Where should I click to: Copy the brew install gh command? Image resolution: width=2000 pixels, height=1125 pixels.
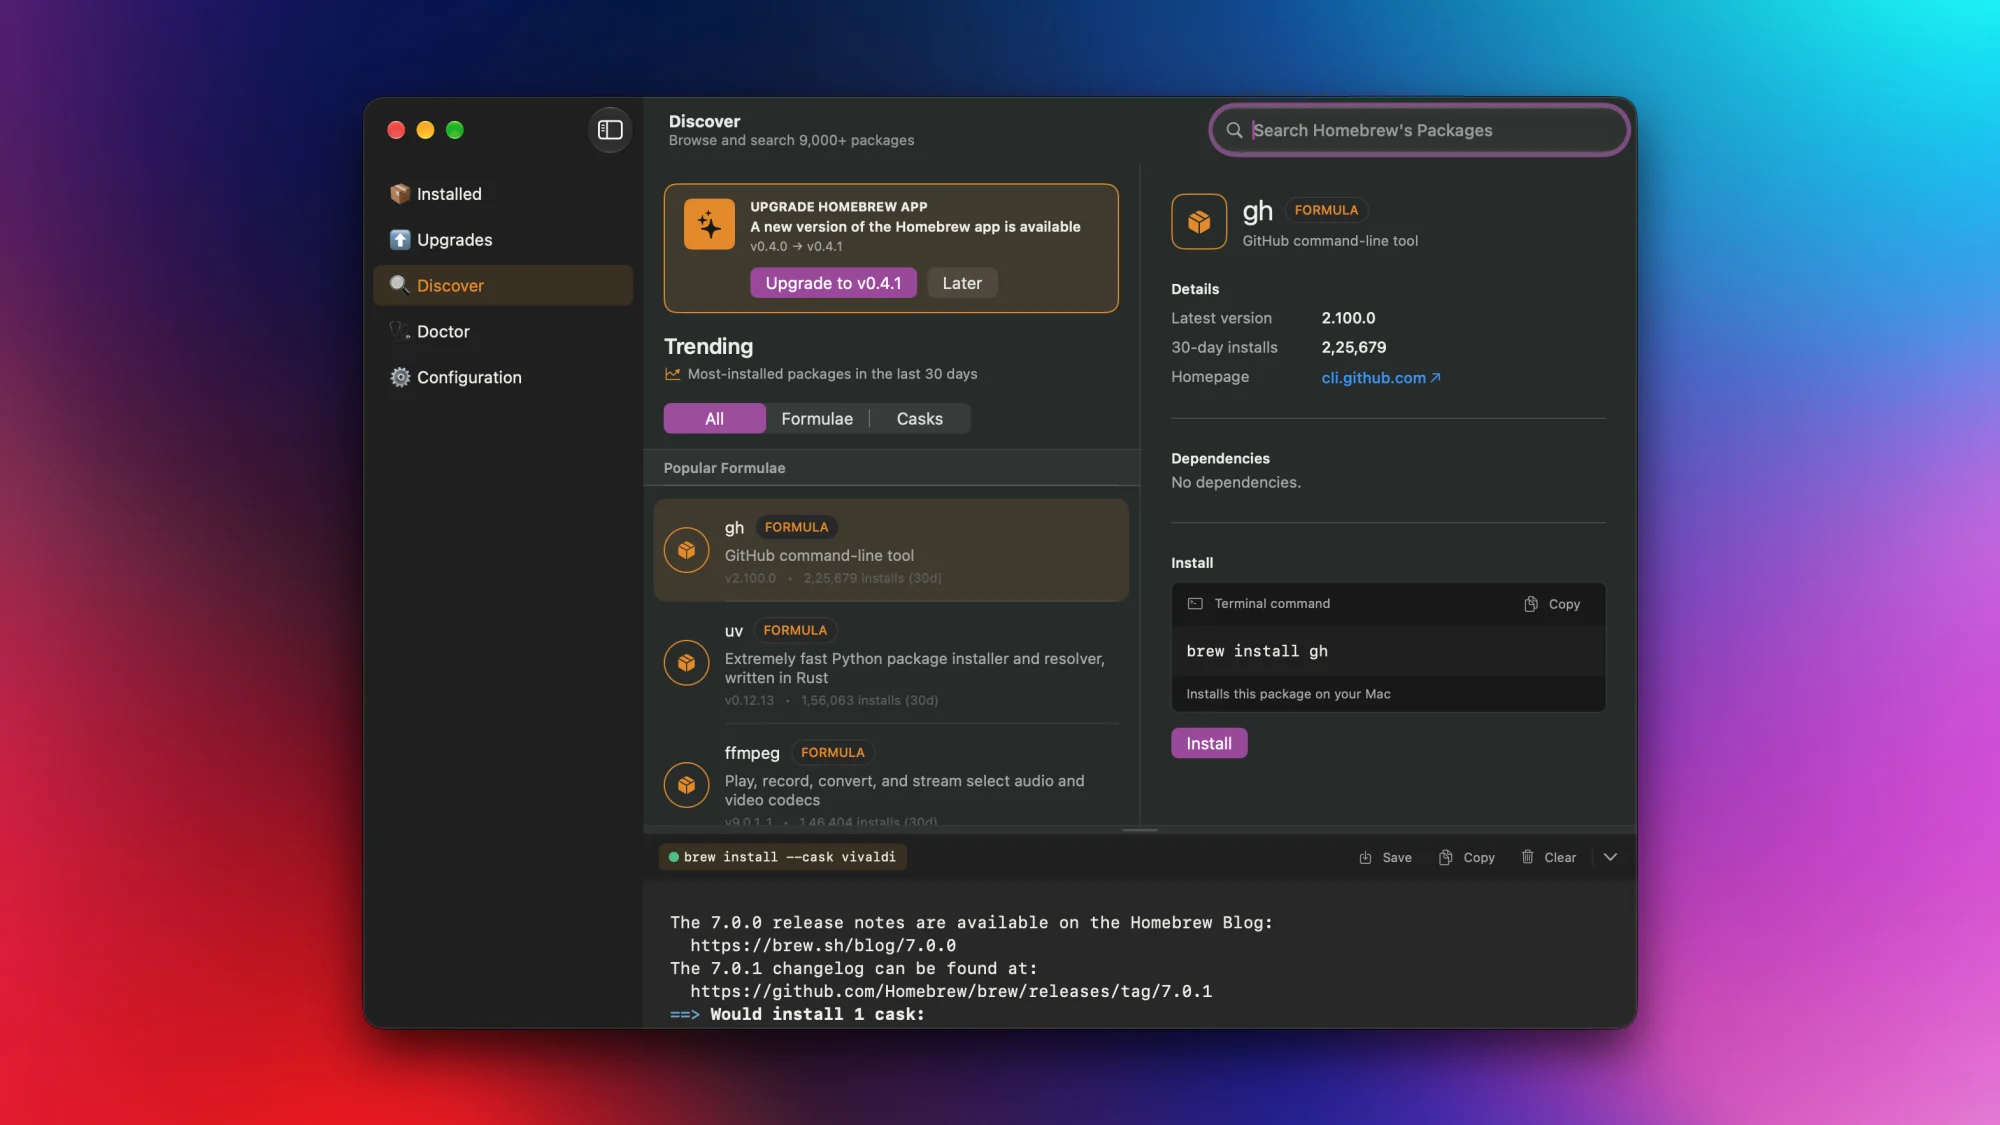coord(1552,604)
